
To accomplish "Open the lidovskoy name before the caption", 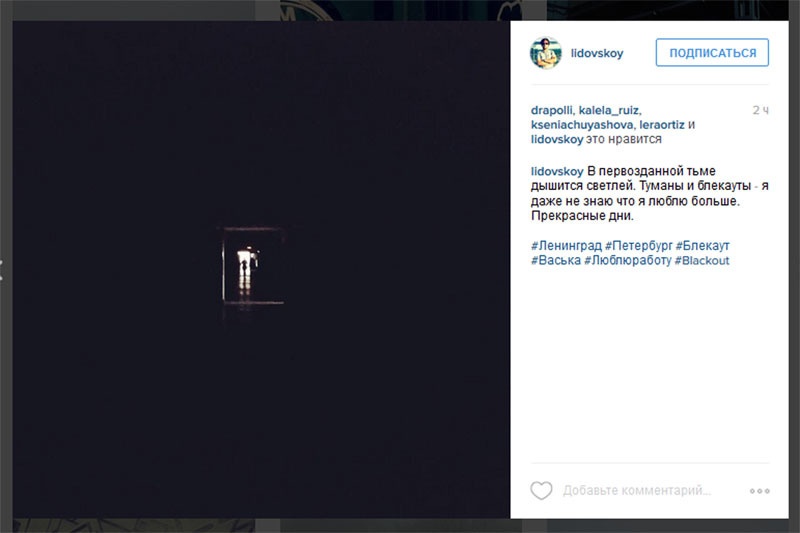I will [x=557, y=171].
